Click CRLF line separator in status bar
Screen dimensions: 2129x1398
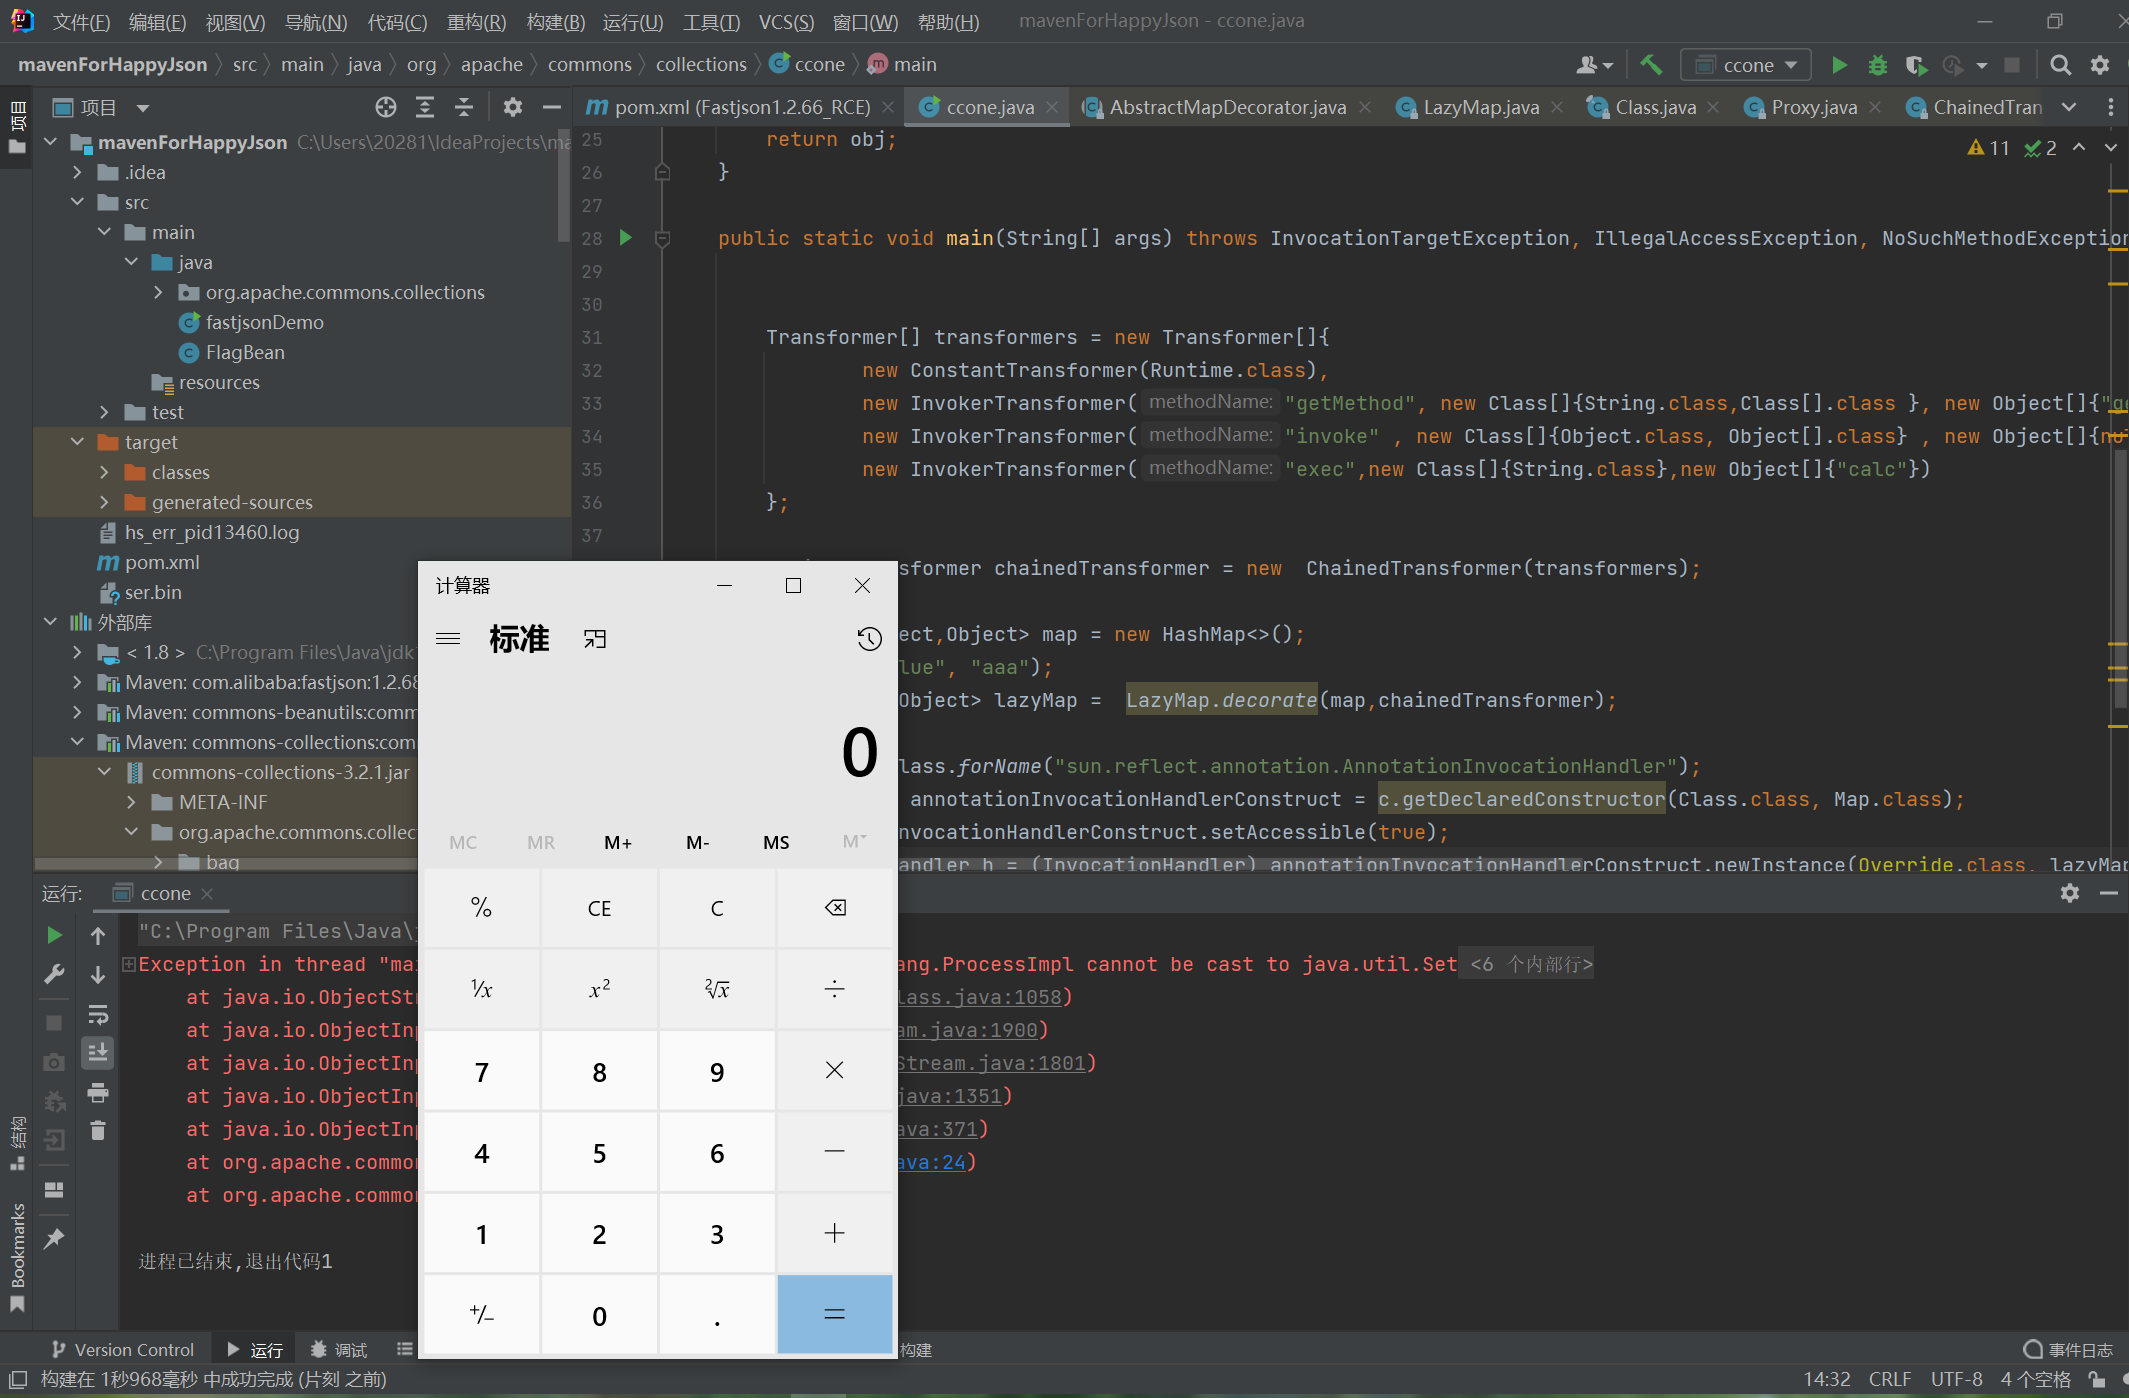coord(1889,1379)
